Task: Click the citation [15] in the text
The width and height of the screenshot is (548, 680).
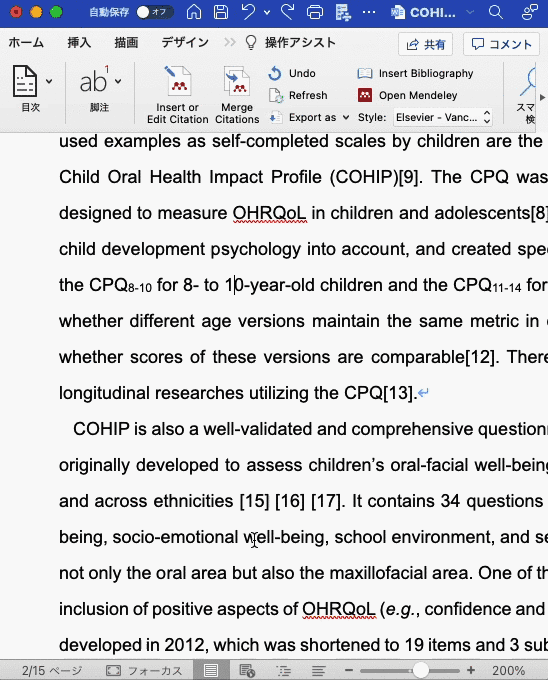Action: (254, 501)
